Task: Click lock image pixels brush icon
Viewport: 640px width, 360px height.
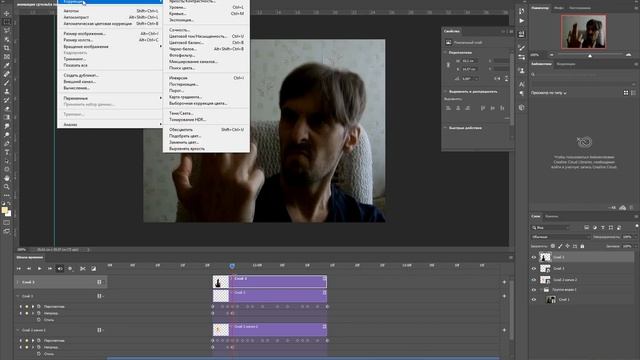Action: 560,246
